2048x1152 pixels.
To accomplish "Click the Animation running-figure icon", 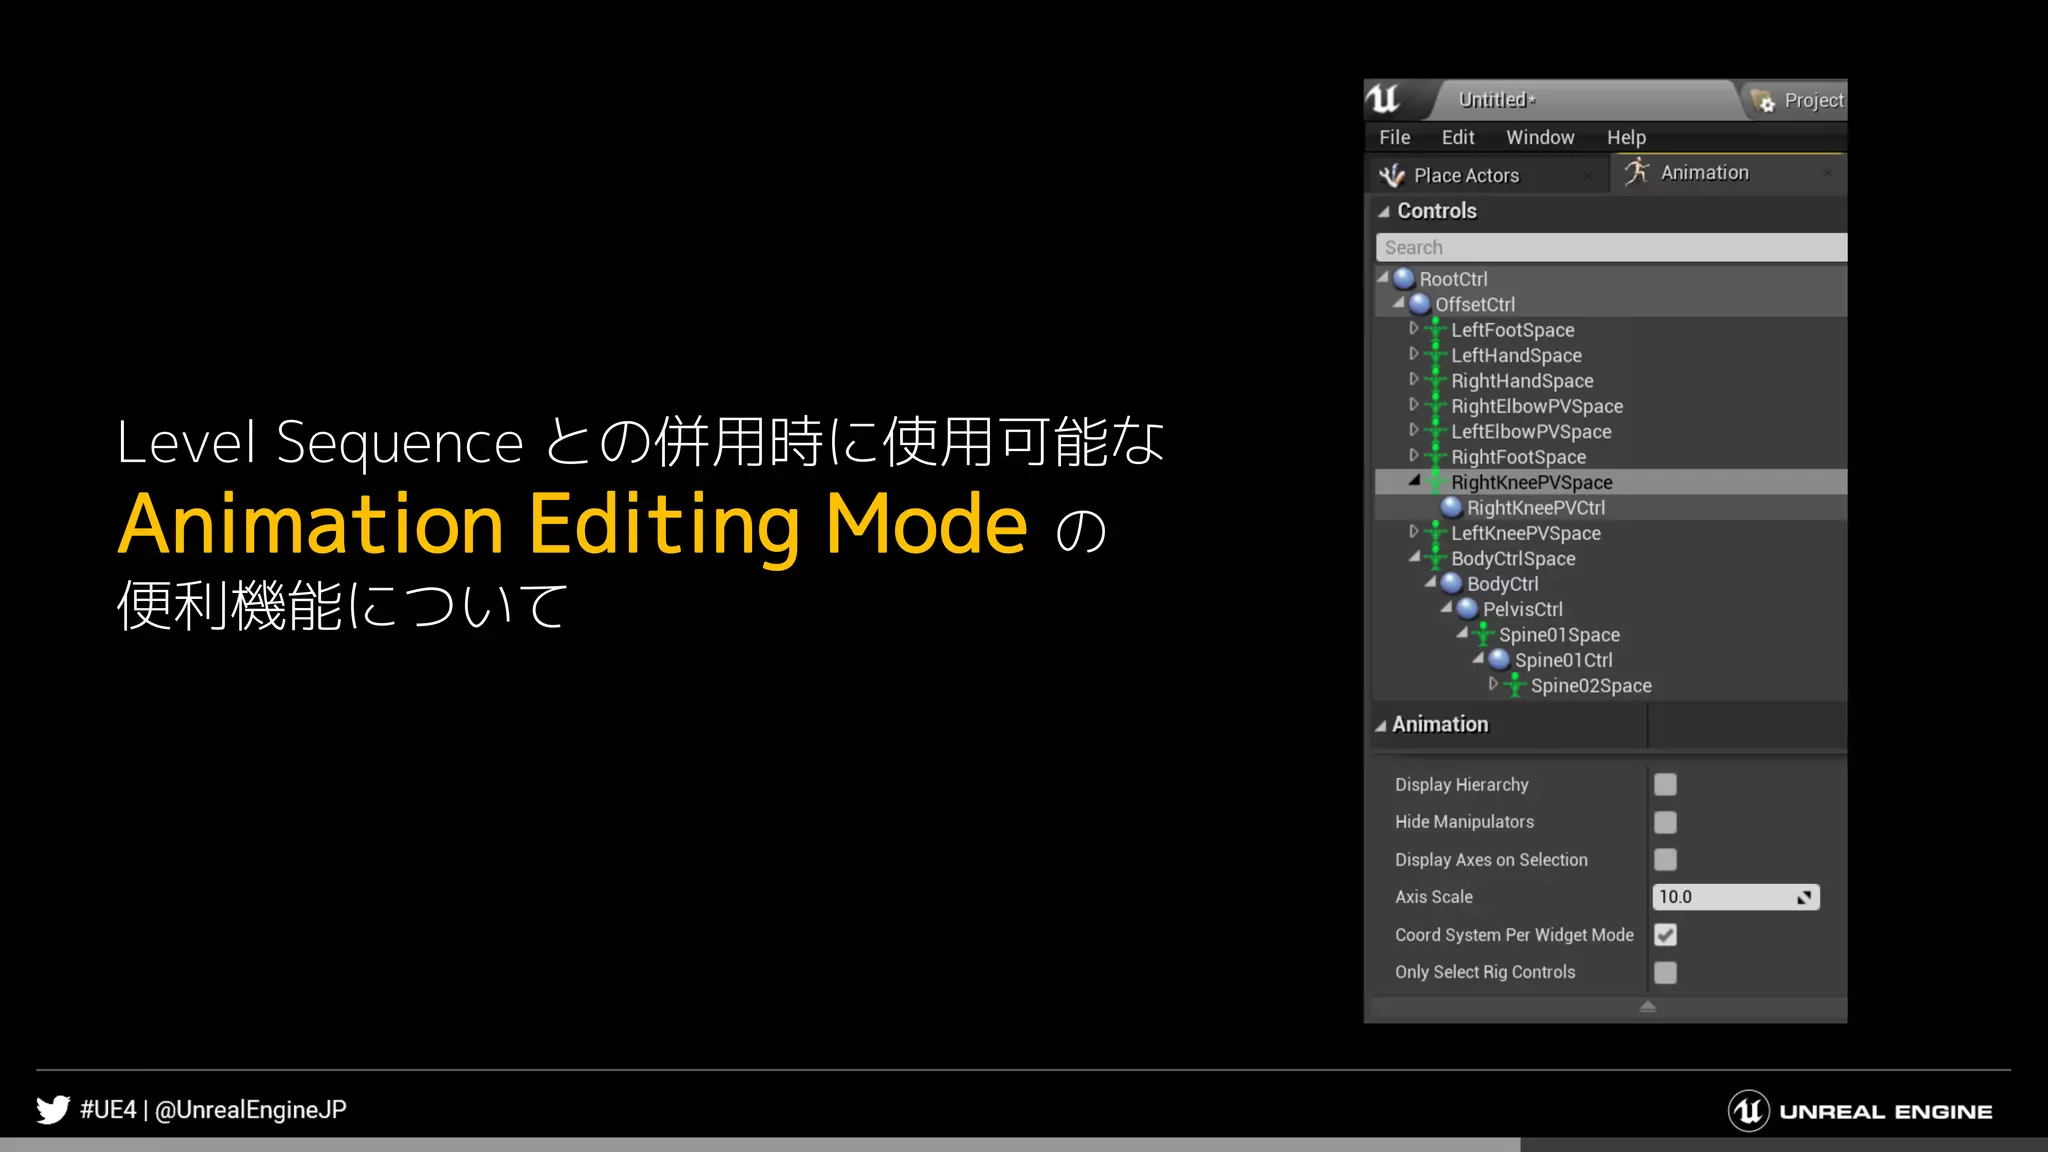I will 1636,172.
